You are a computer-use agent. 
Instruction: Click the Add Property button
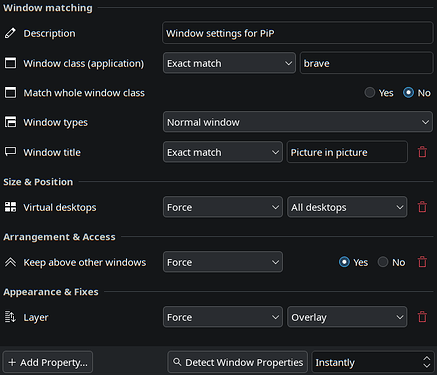(48, 362)
